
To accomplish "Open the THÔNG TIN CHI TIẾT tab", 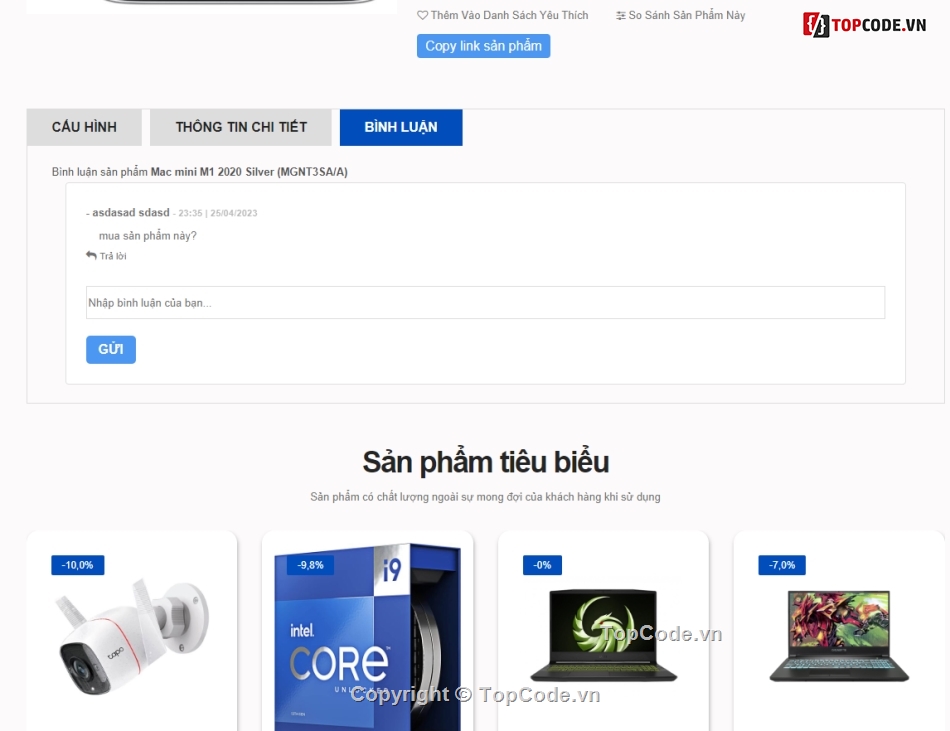I will coord(241,127).
